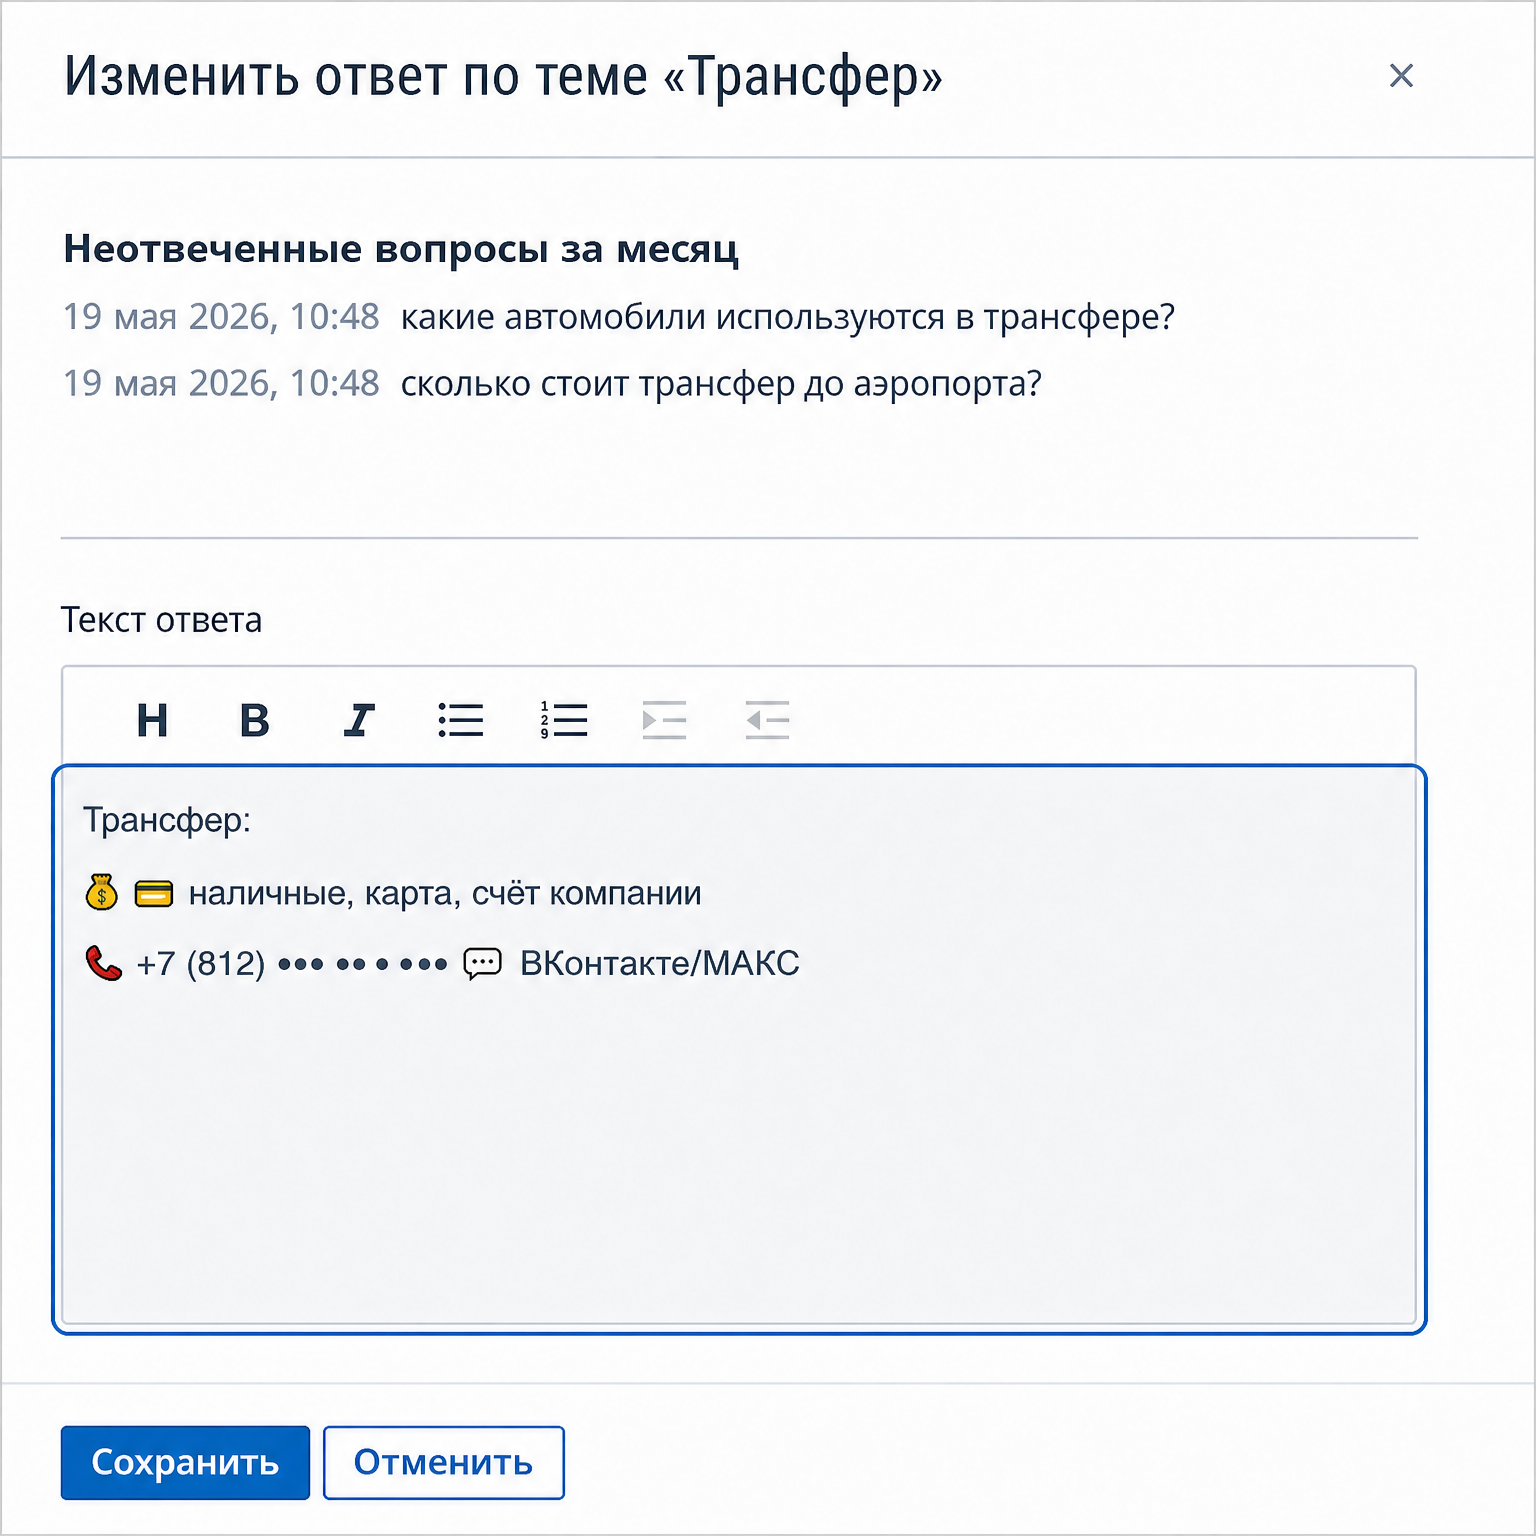This screenshot has height=1536, width=1536.
Task: Click the credit card emoji in answer
Action: pyautogui.click(x=153, y=893)
